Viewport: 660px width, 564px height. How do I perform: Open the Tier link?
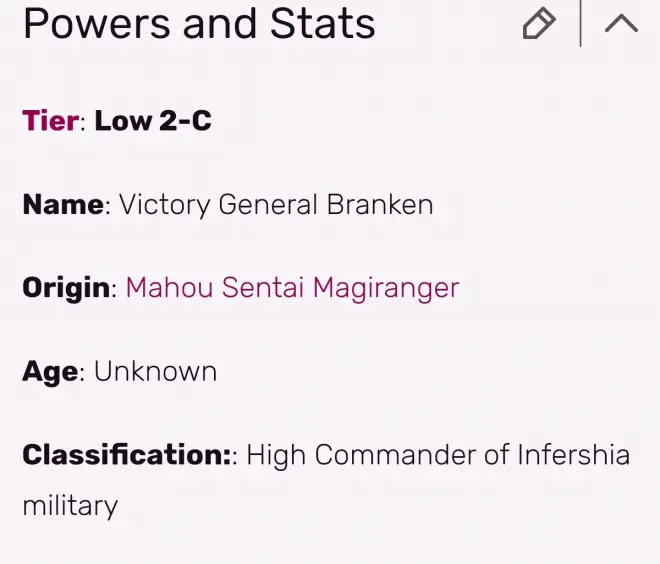tap(51, 121)
